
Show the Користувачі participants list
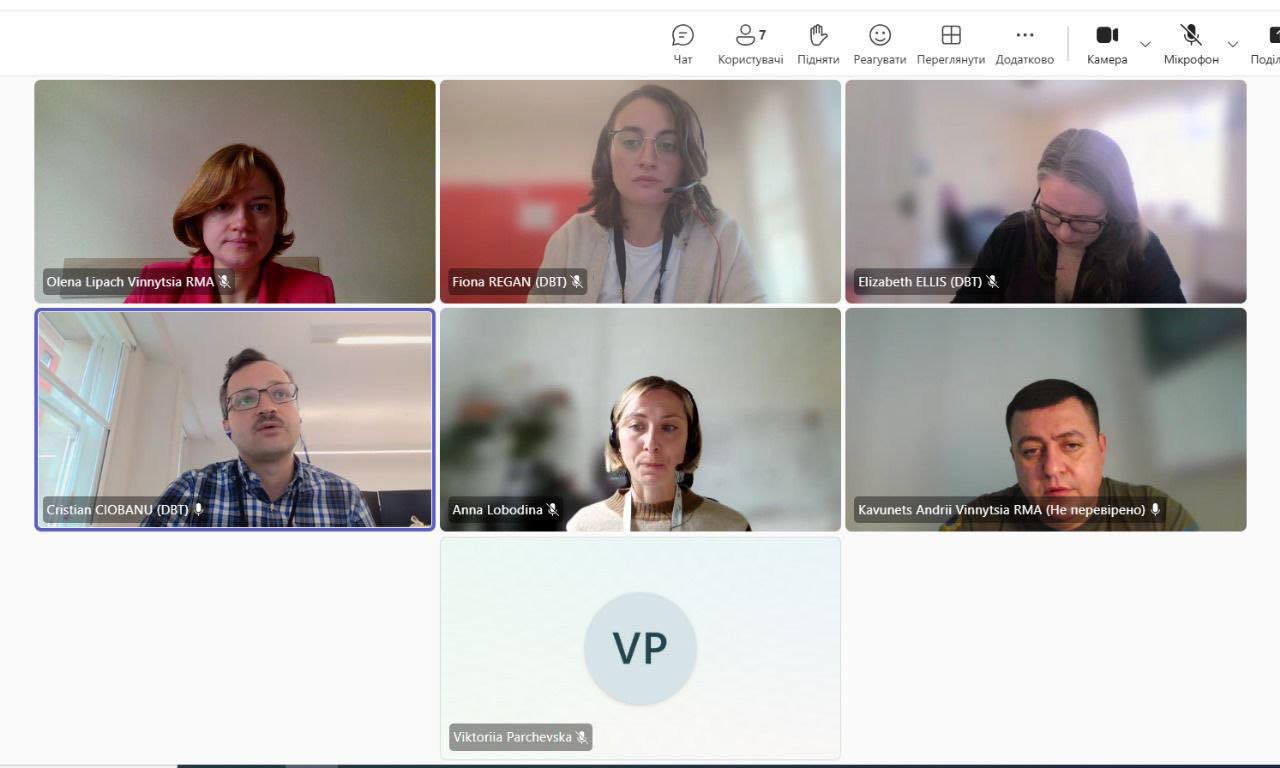[x=750, y=45]
